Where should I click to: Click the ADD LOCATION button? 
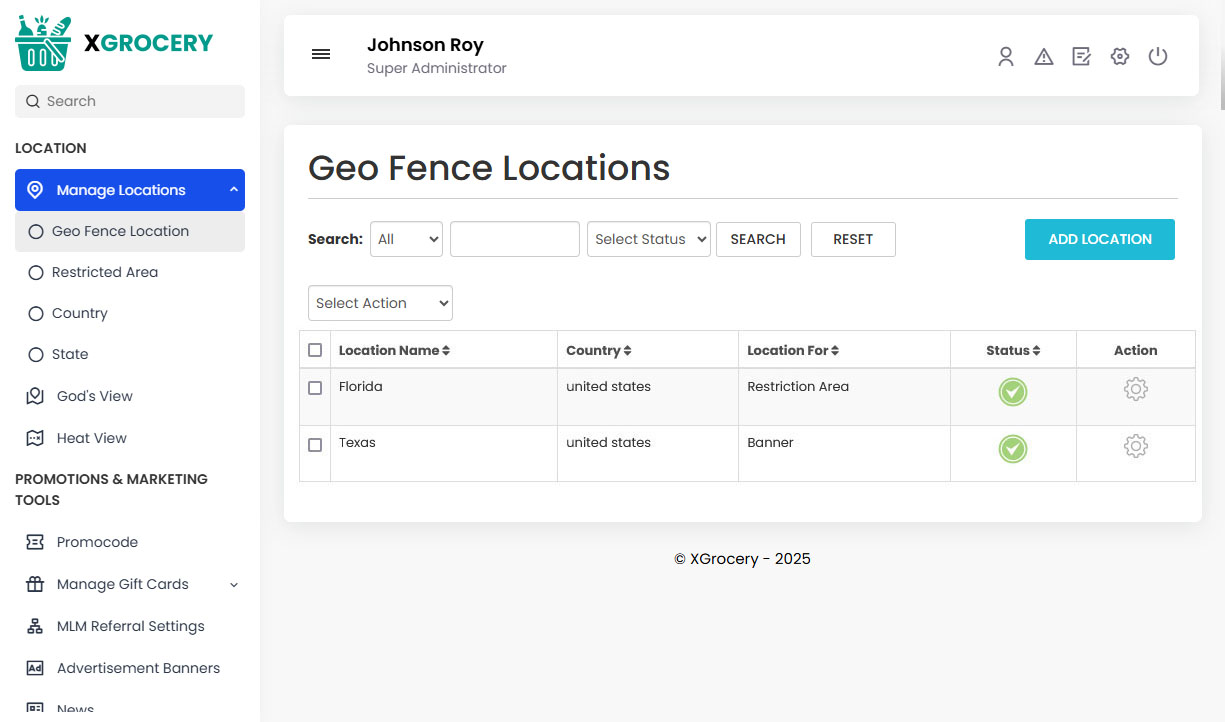click(1099, 239)
